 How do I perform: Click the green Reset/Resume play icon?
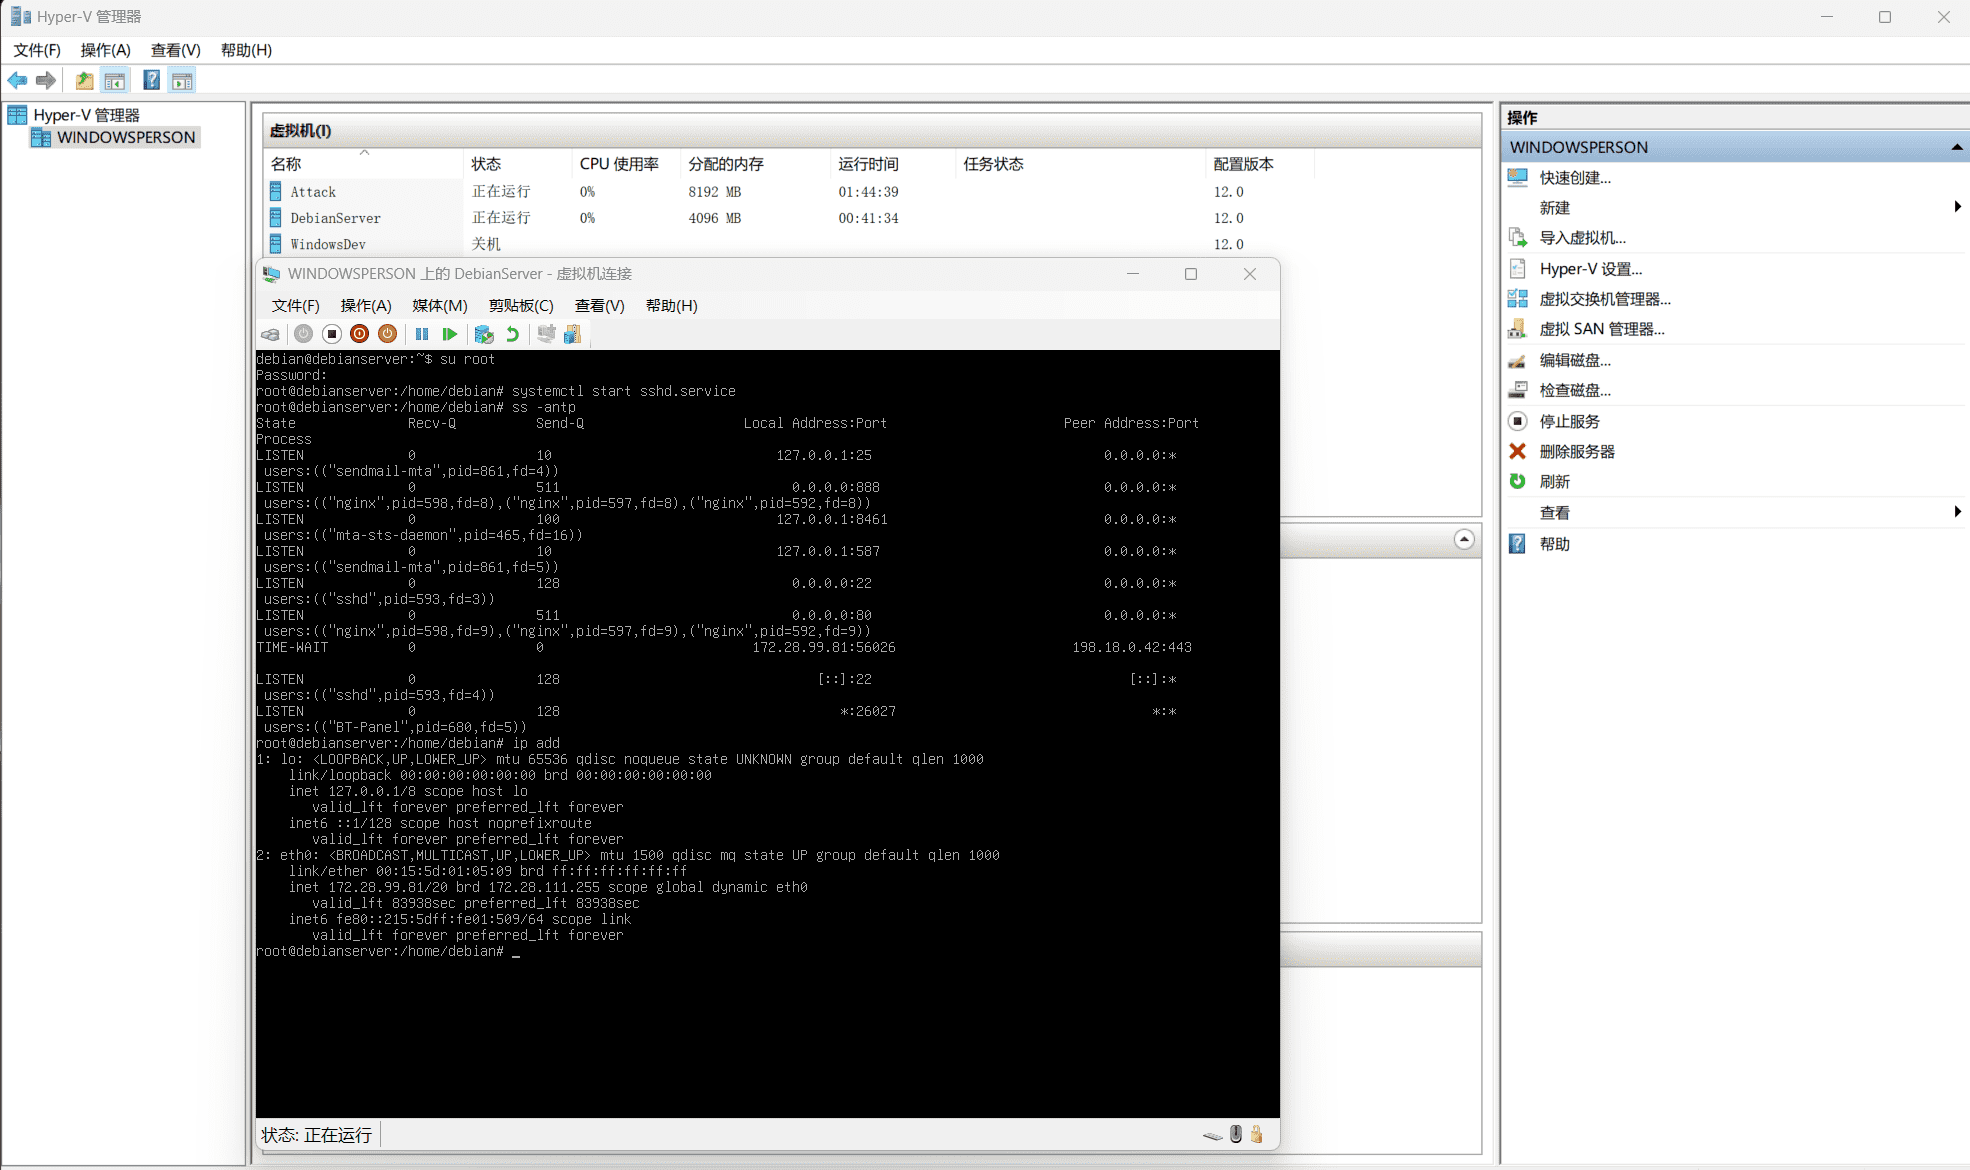coord(450,334)
